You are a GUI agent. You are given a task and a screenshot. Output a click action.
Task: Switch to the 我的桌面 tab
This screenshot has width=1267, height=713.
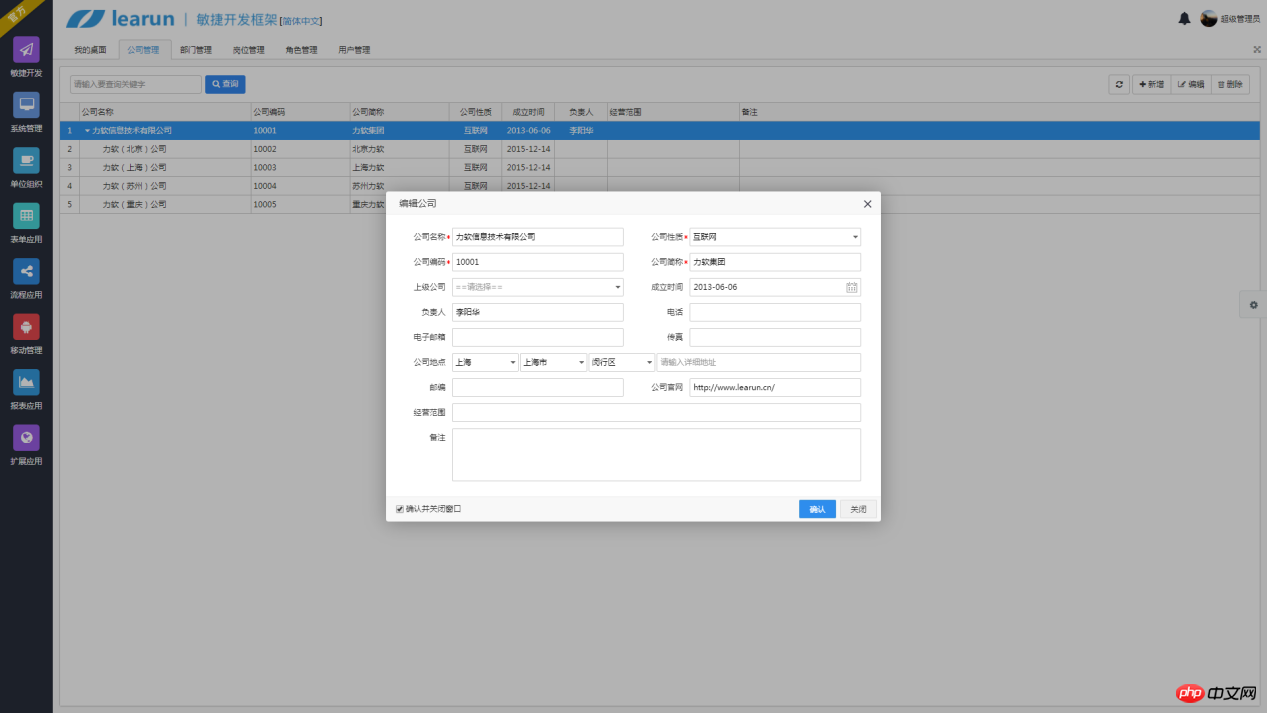(90, 50)
